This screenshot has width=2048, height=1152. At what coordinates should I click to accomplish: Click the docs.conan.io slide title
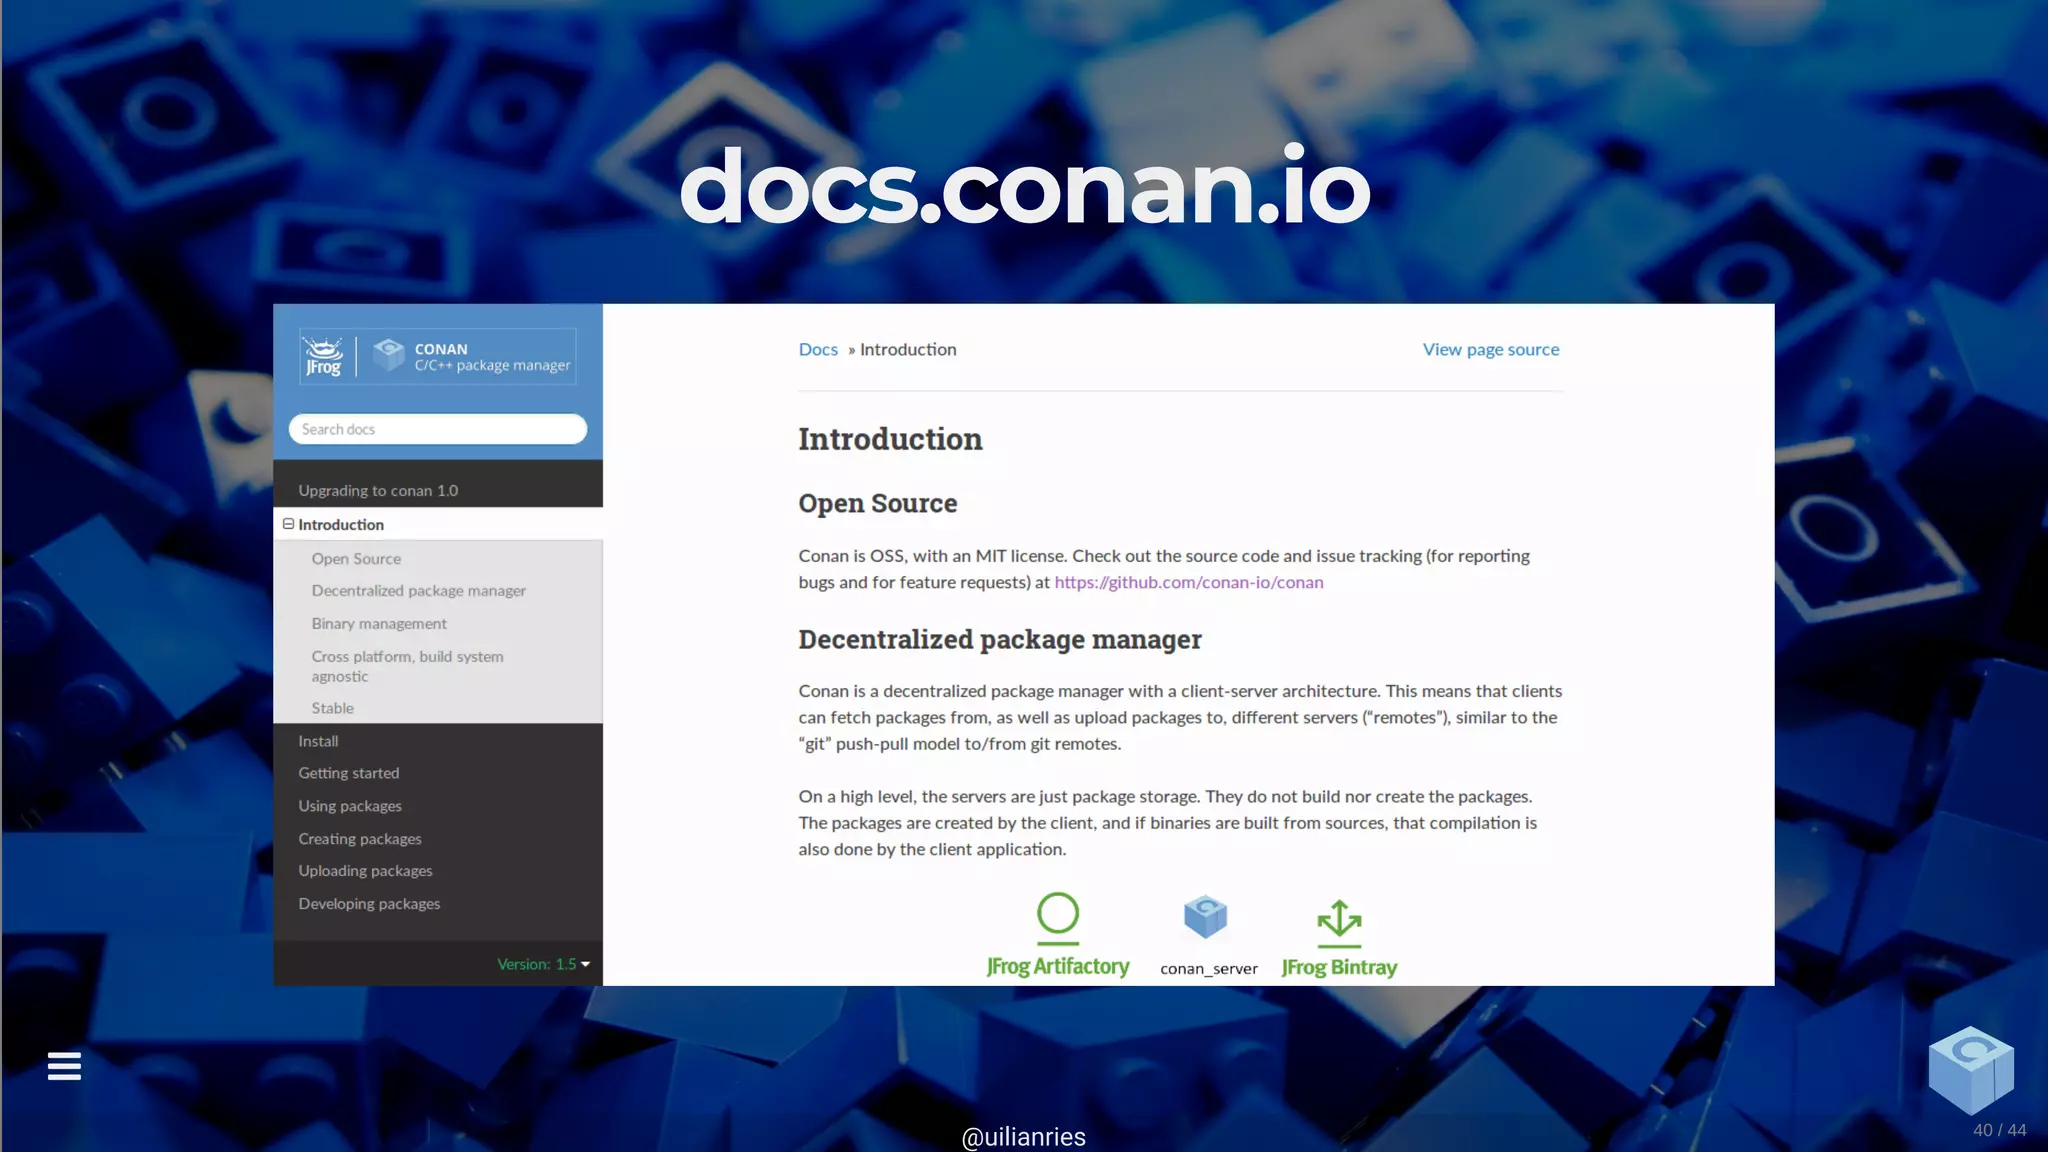pos(1024,187)
